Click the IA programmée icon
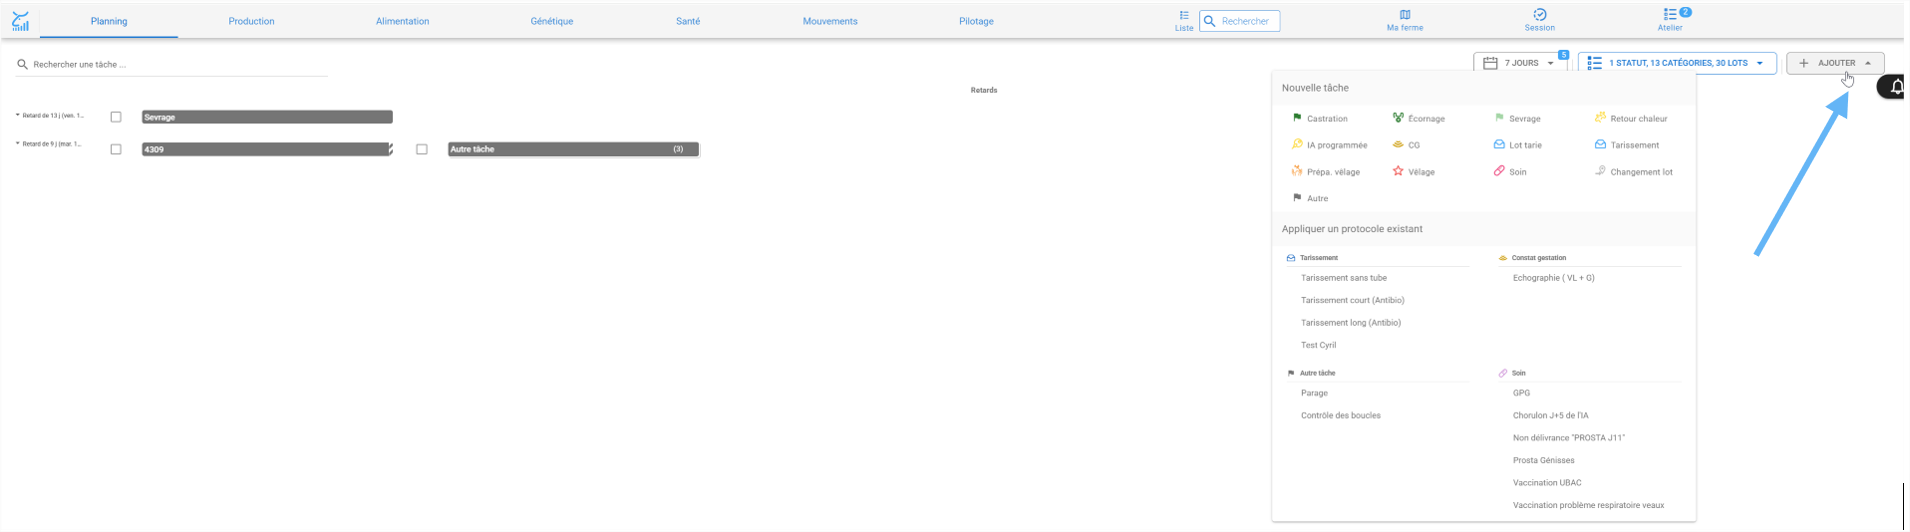The image size is (1910, 532). 1297,144
